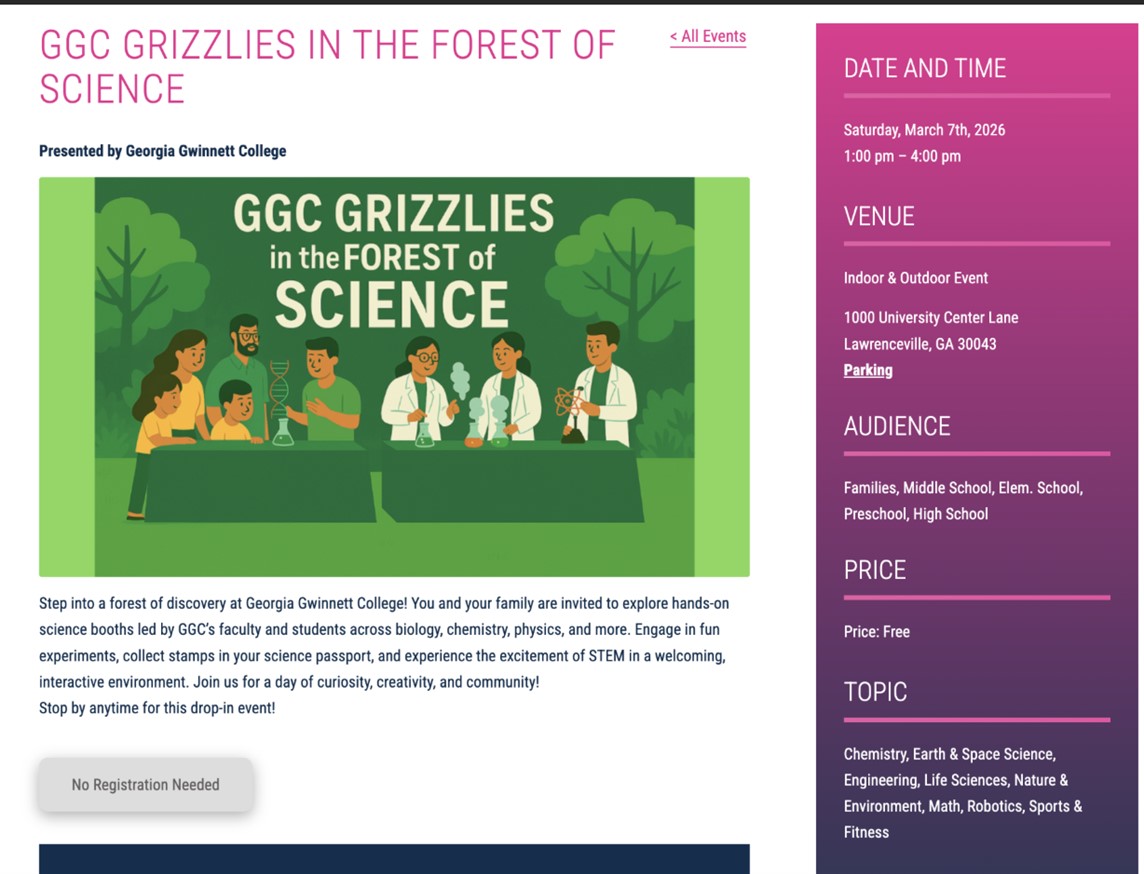This screenshot has height=874, width=1144.
Task: Click the atom model in the banner illustration
Action: coord(569,402)
